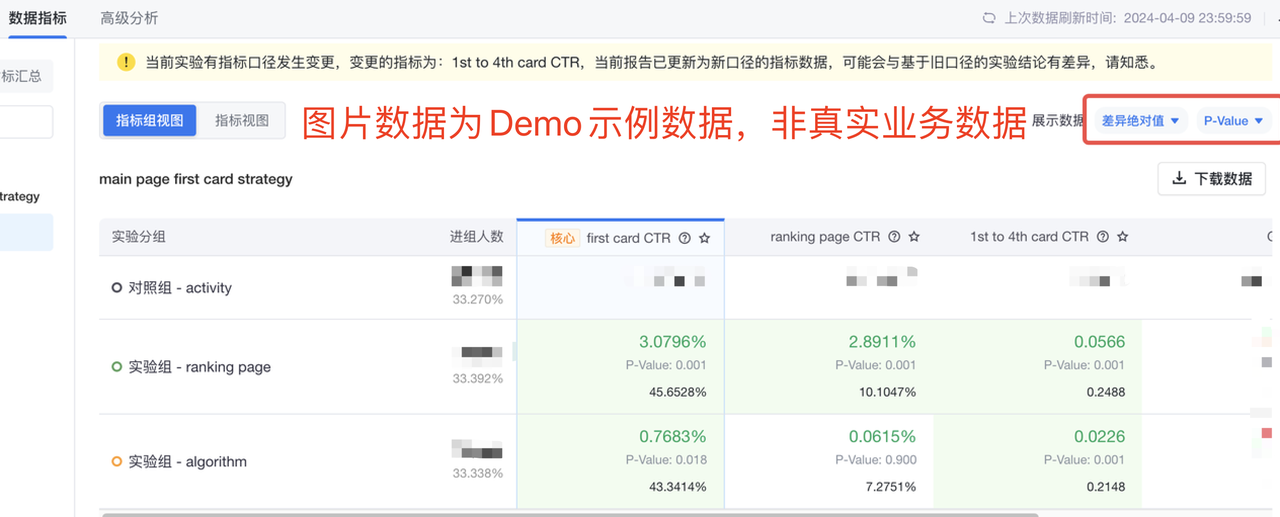Switch to 指标组视图 view

coord(150,120)
